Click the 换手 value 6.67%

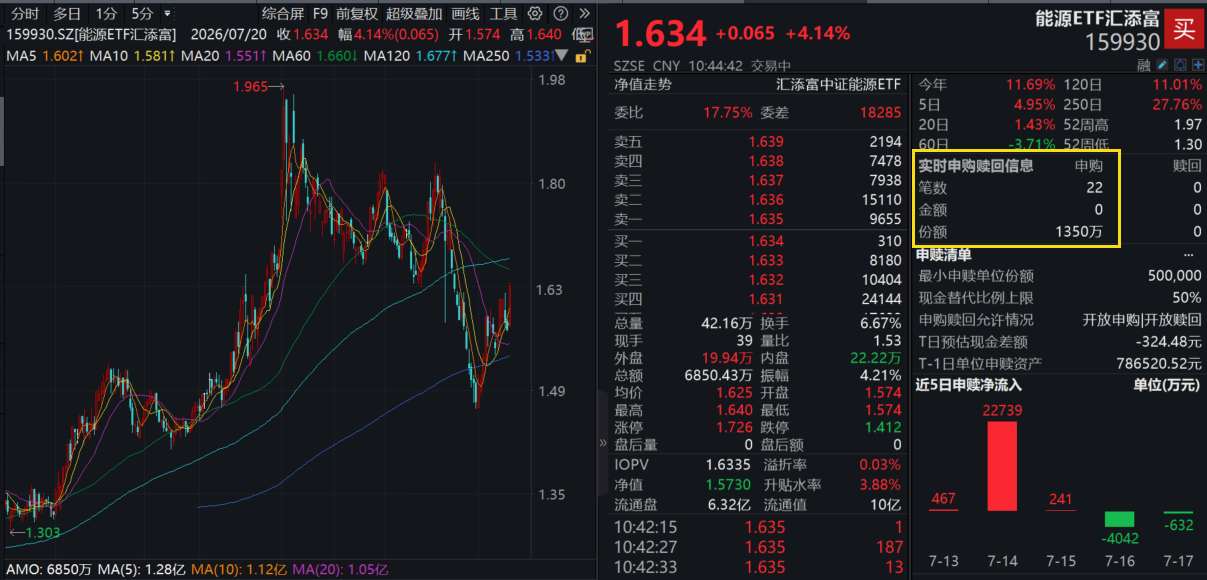point(881,323)
